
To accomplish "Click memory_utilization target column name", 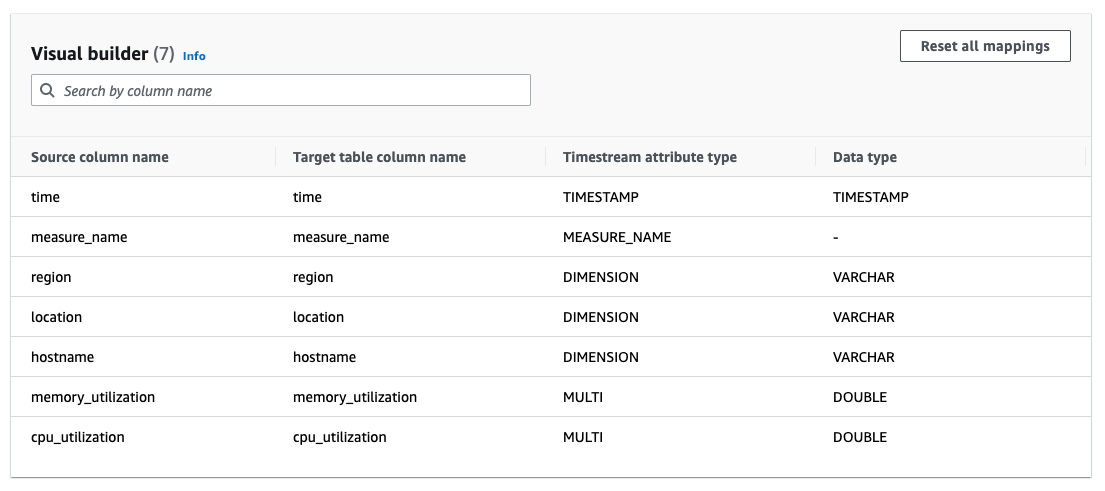I will (x=355, y=397).
